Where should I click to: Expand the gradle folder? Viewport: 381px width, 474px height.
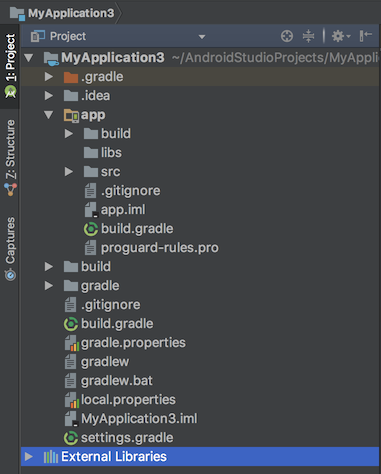click(49, 285)
